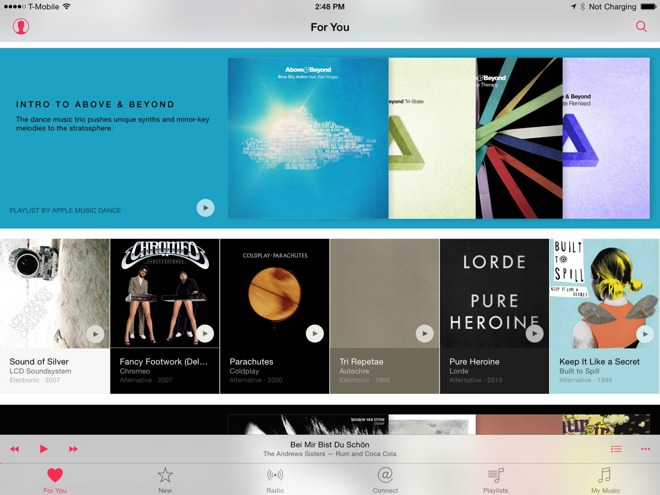Open the 'Tri Repetae' album title
Image resolution: width=660 pixels, height=495 pixels.
(x=361, y=362)
